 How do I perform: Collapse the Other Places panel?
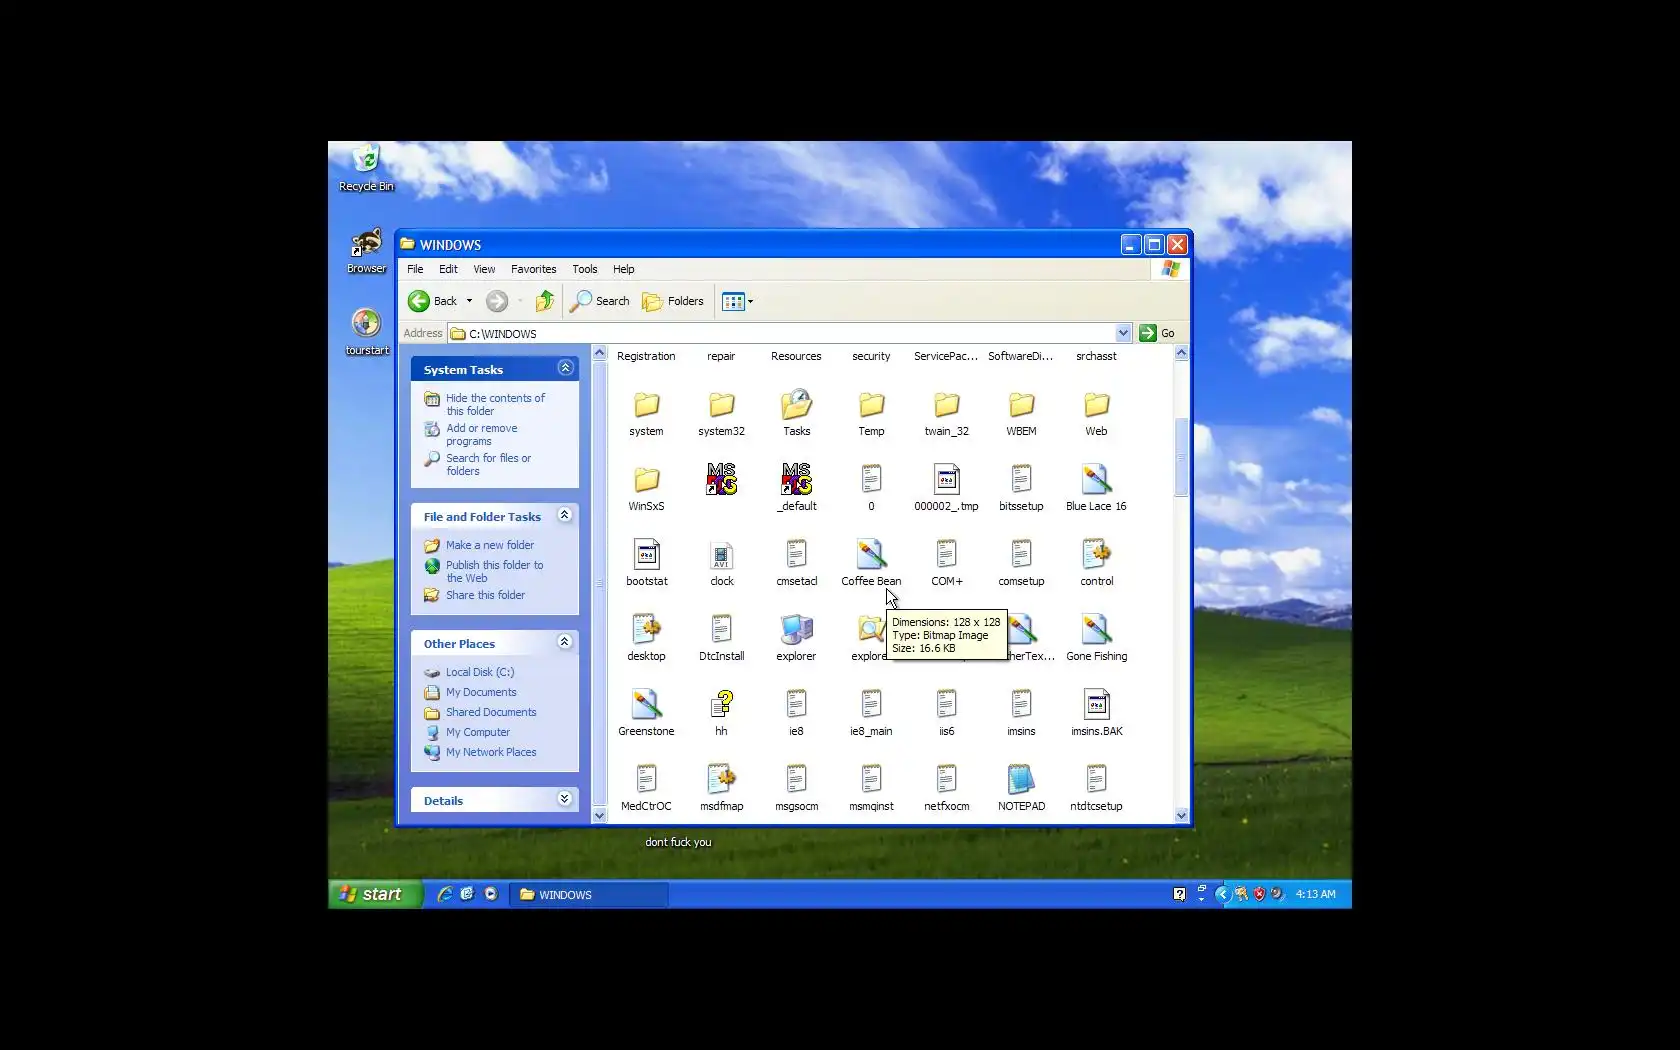[565, 642]
